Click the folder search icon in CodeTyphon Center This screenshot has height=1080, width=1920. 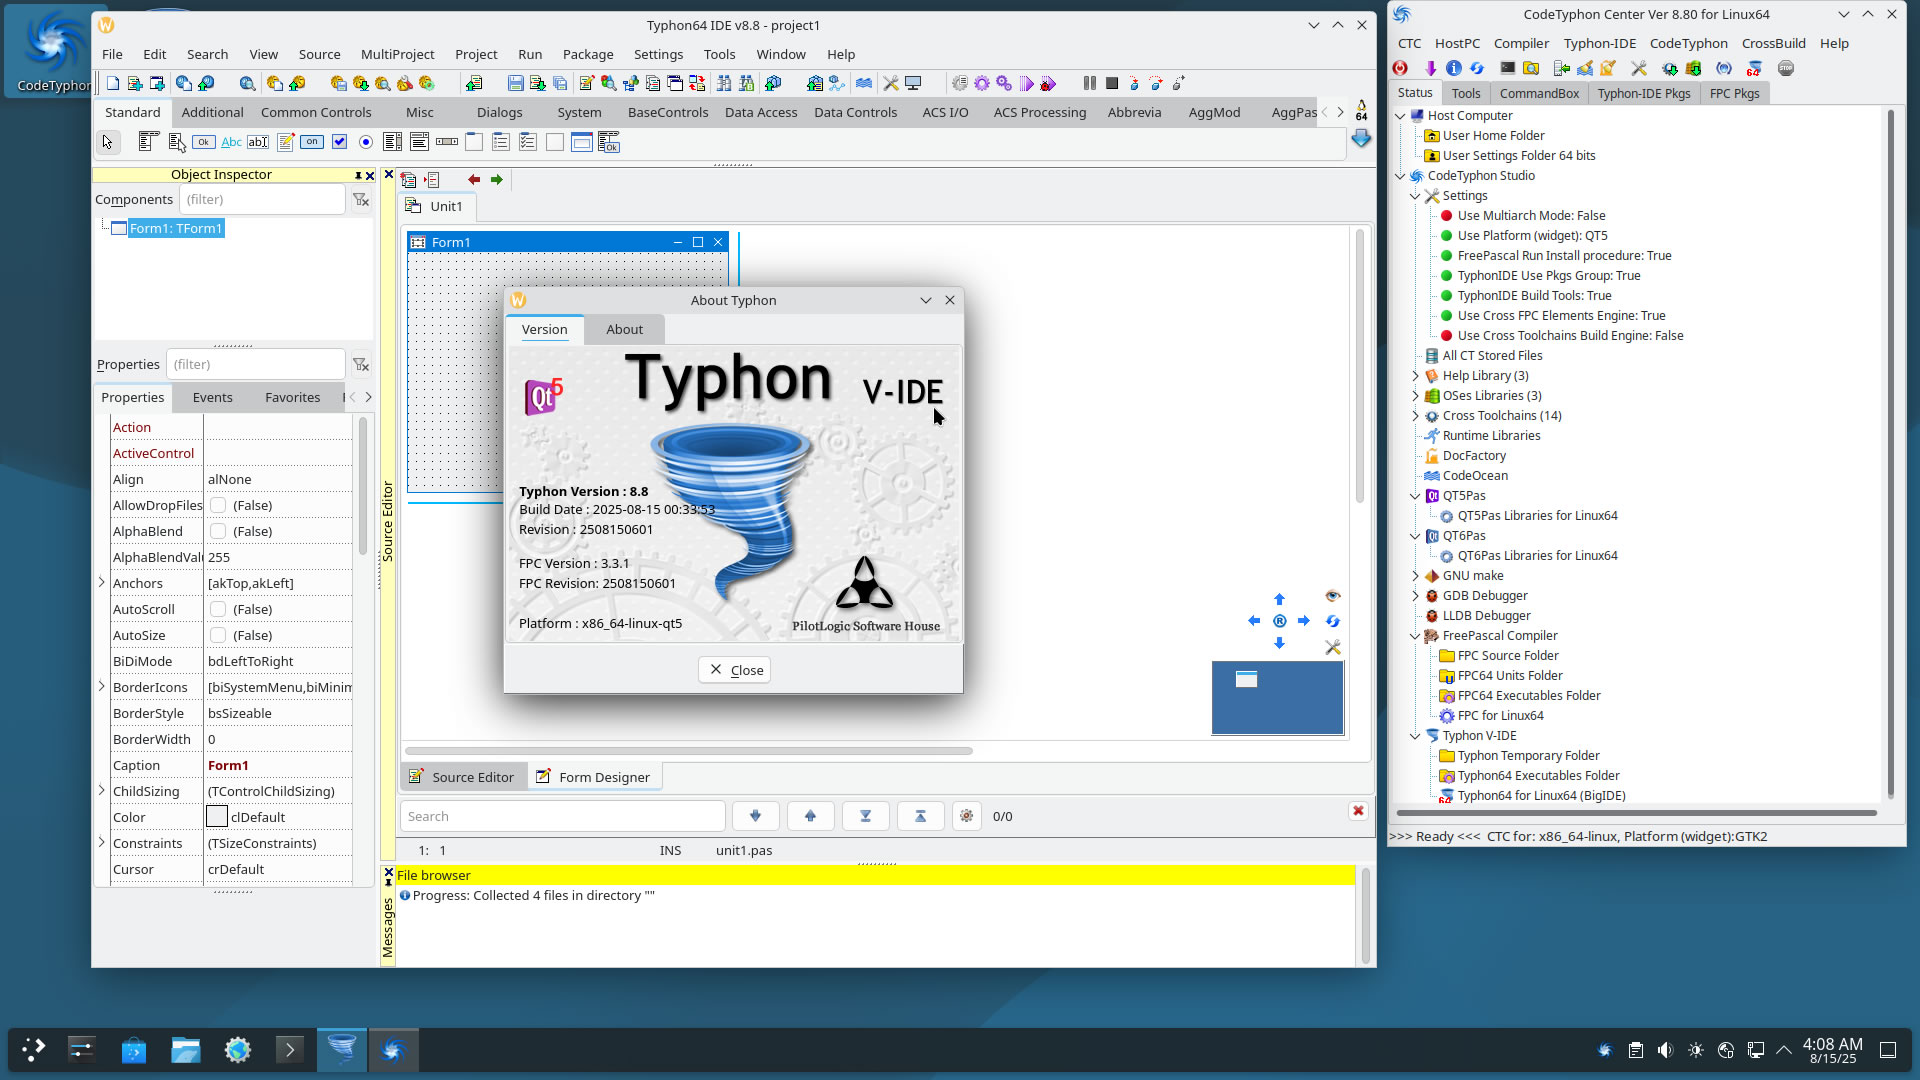point(1531,68)
